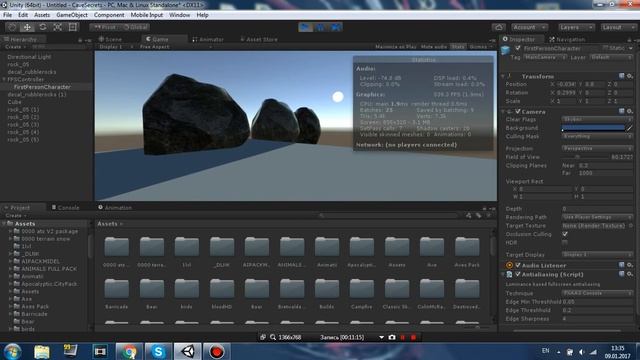Image resolution: width=640 pixels, height=360 pixels.
Task: Click Target Texture object picker circle
Action: click(x=631, y=226)
